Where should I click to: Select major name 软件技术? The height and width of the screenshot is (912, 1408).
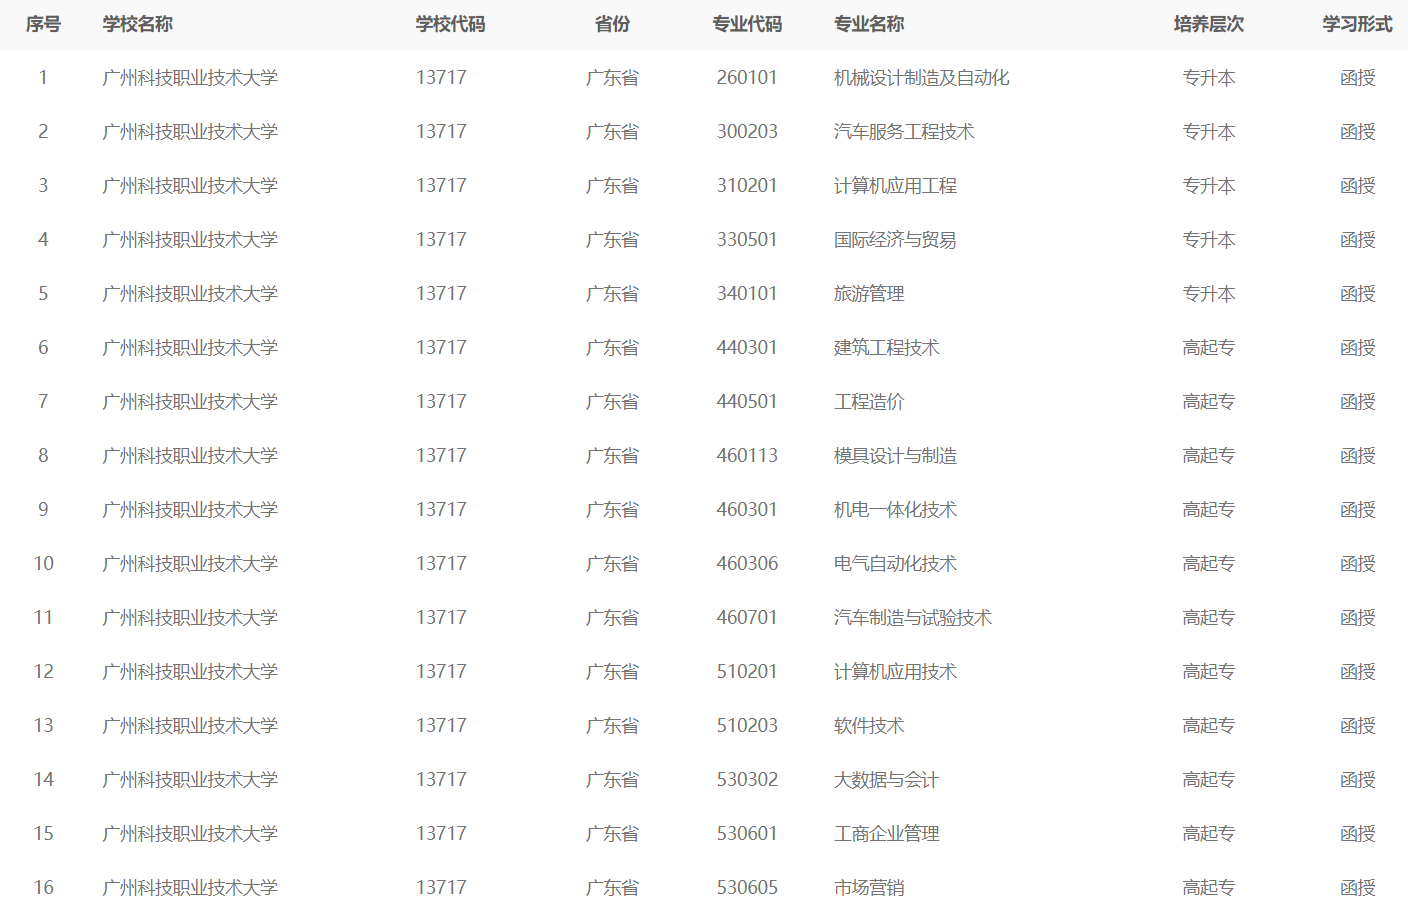tap(869, 726)
